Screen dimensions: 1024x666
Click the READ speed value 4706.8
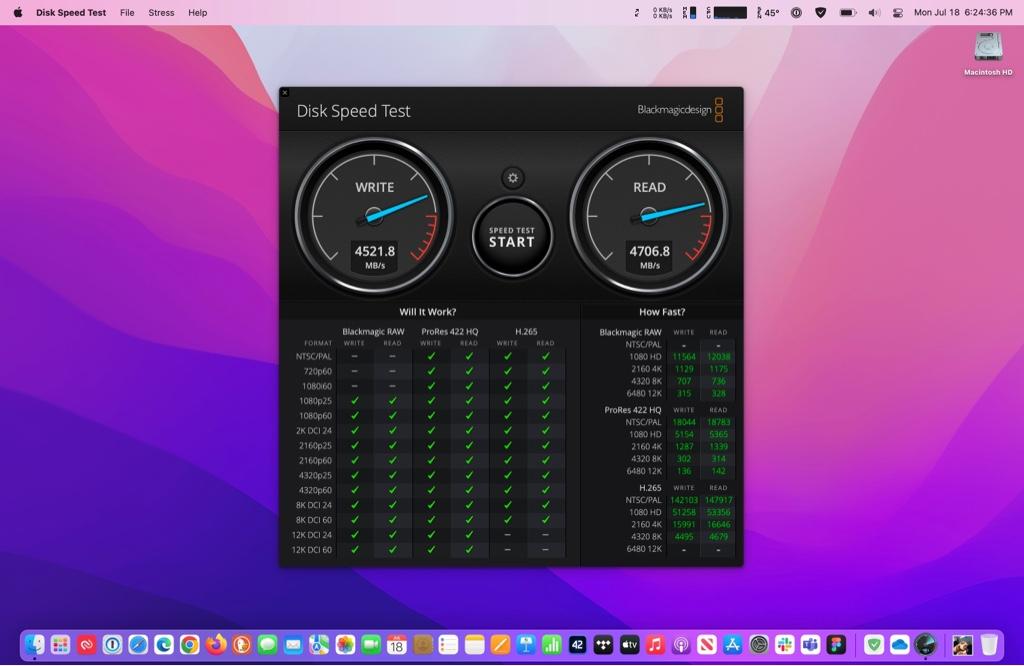(x=650, y=251)
